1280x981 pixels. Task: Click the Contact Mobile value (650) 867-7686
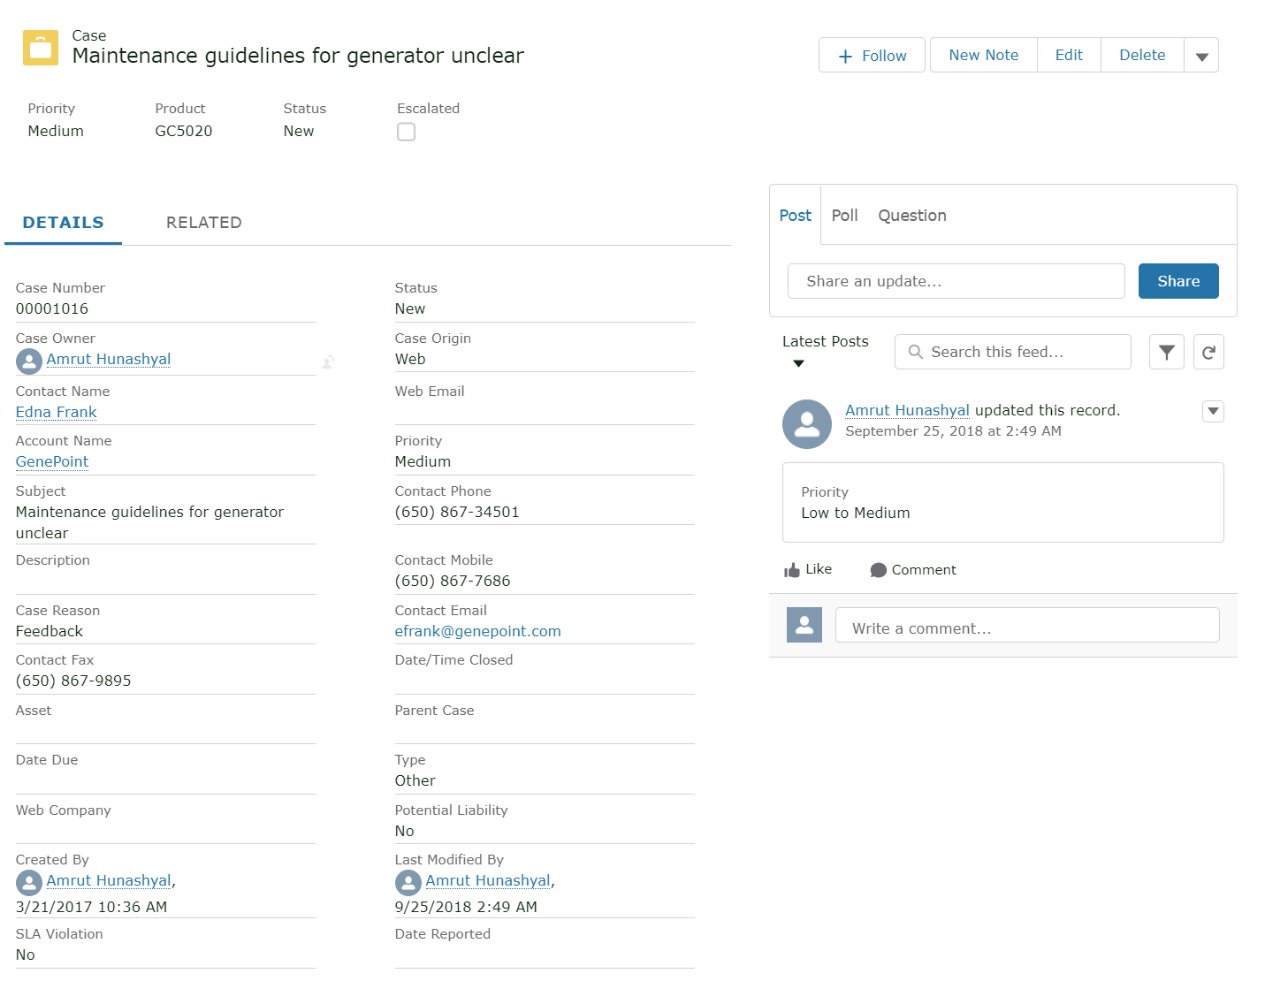[452, 581]
